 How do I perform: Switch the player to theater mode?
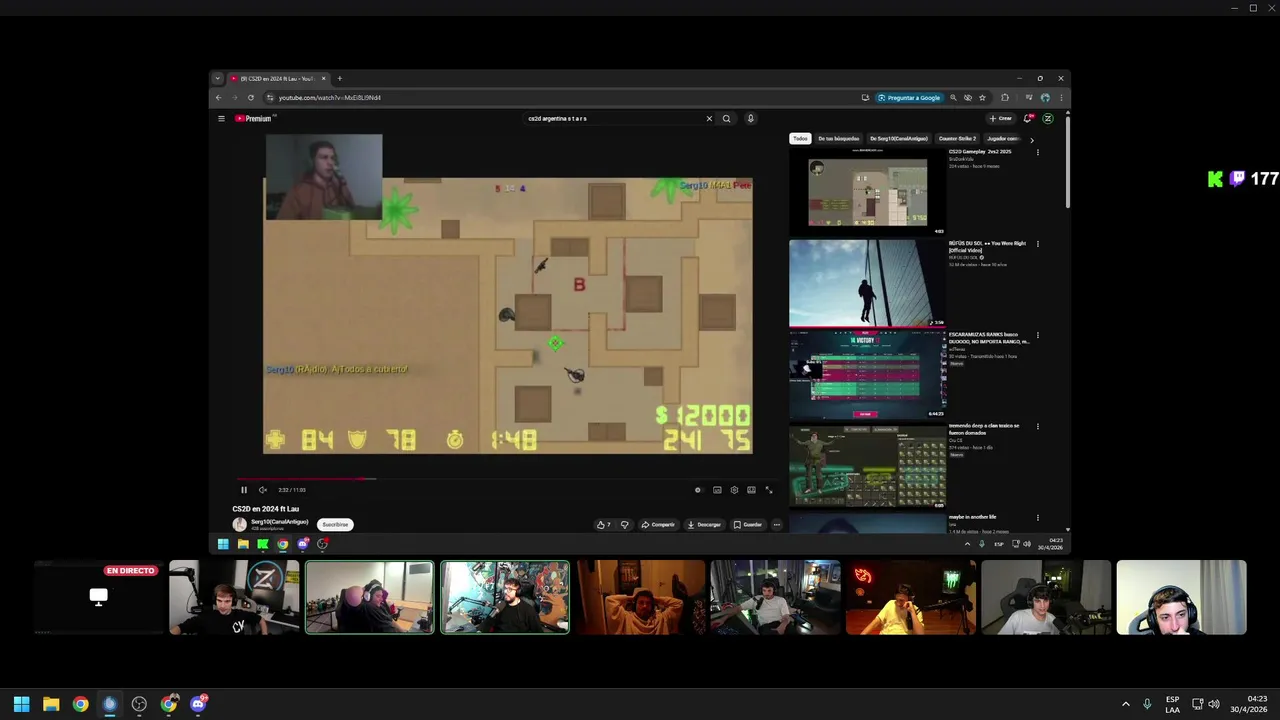[x=751, y=490]
